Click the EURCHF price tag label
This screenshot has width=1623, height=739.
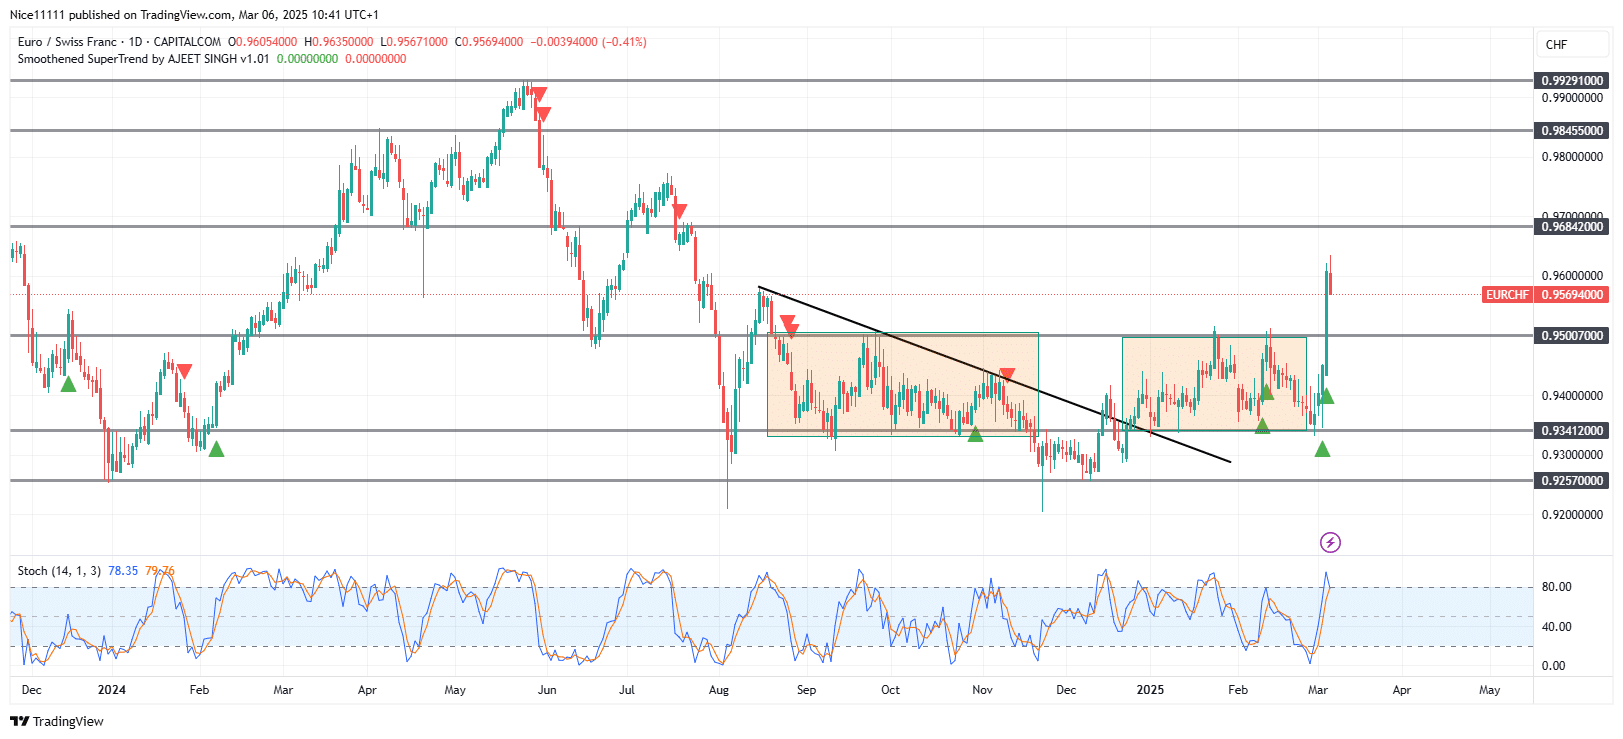(x=1507, y=295)
